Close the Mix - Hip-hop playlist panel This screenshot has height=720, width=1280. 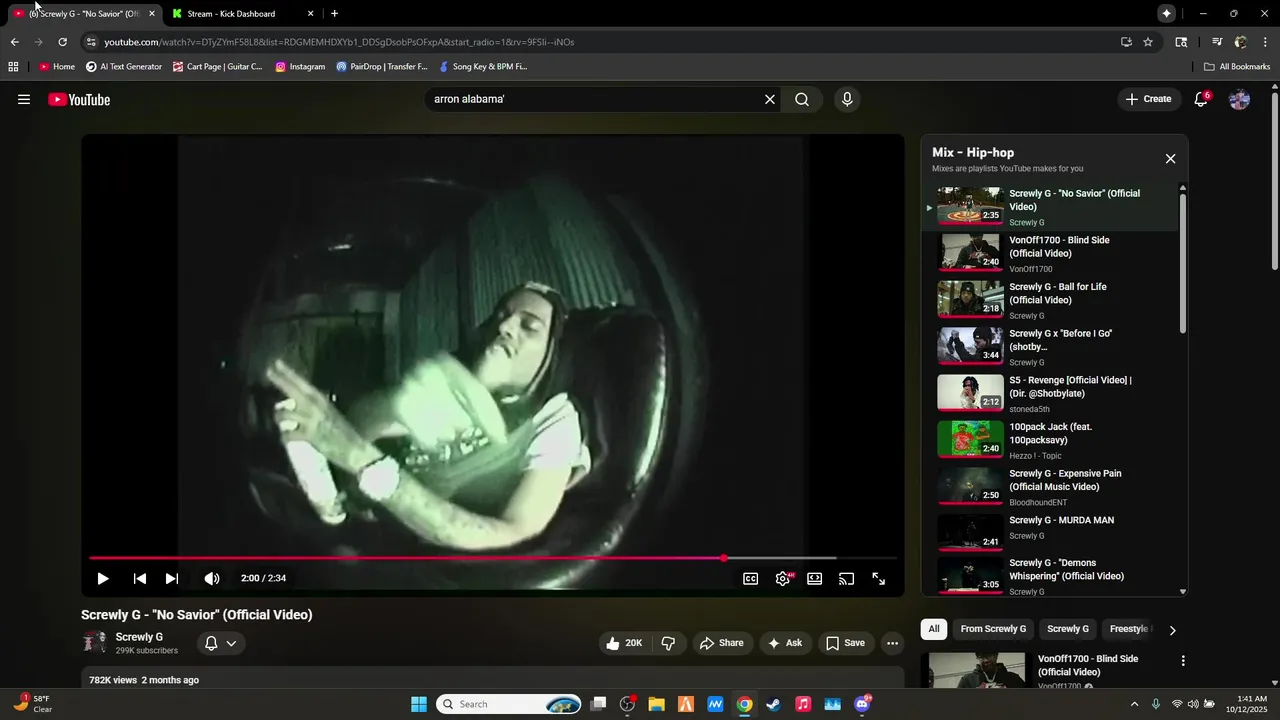coord(1170,159)
